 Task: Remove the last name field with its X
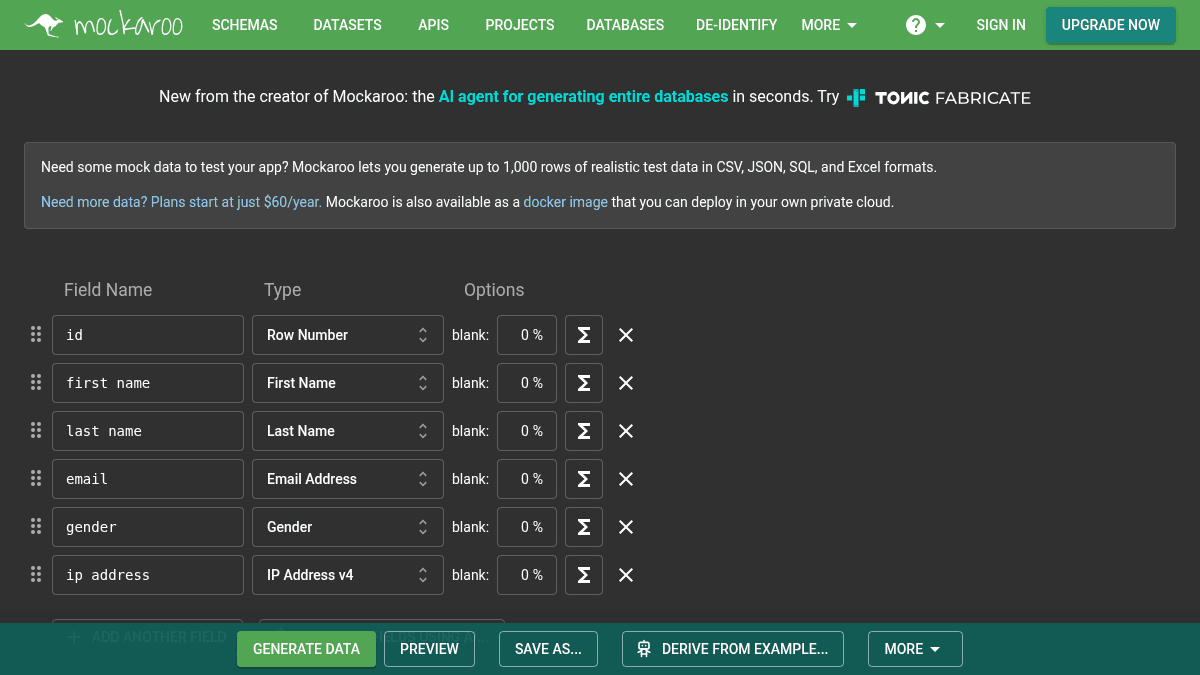tap(626, 431)
